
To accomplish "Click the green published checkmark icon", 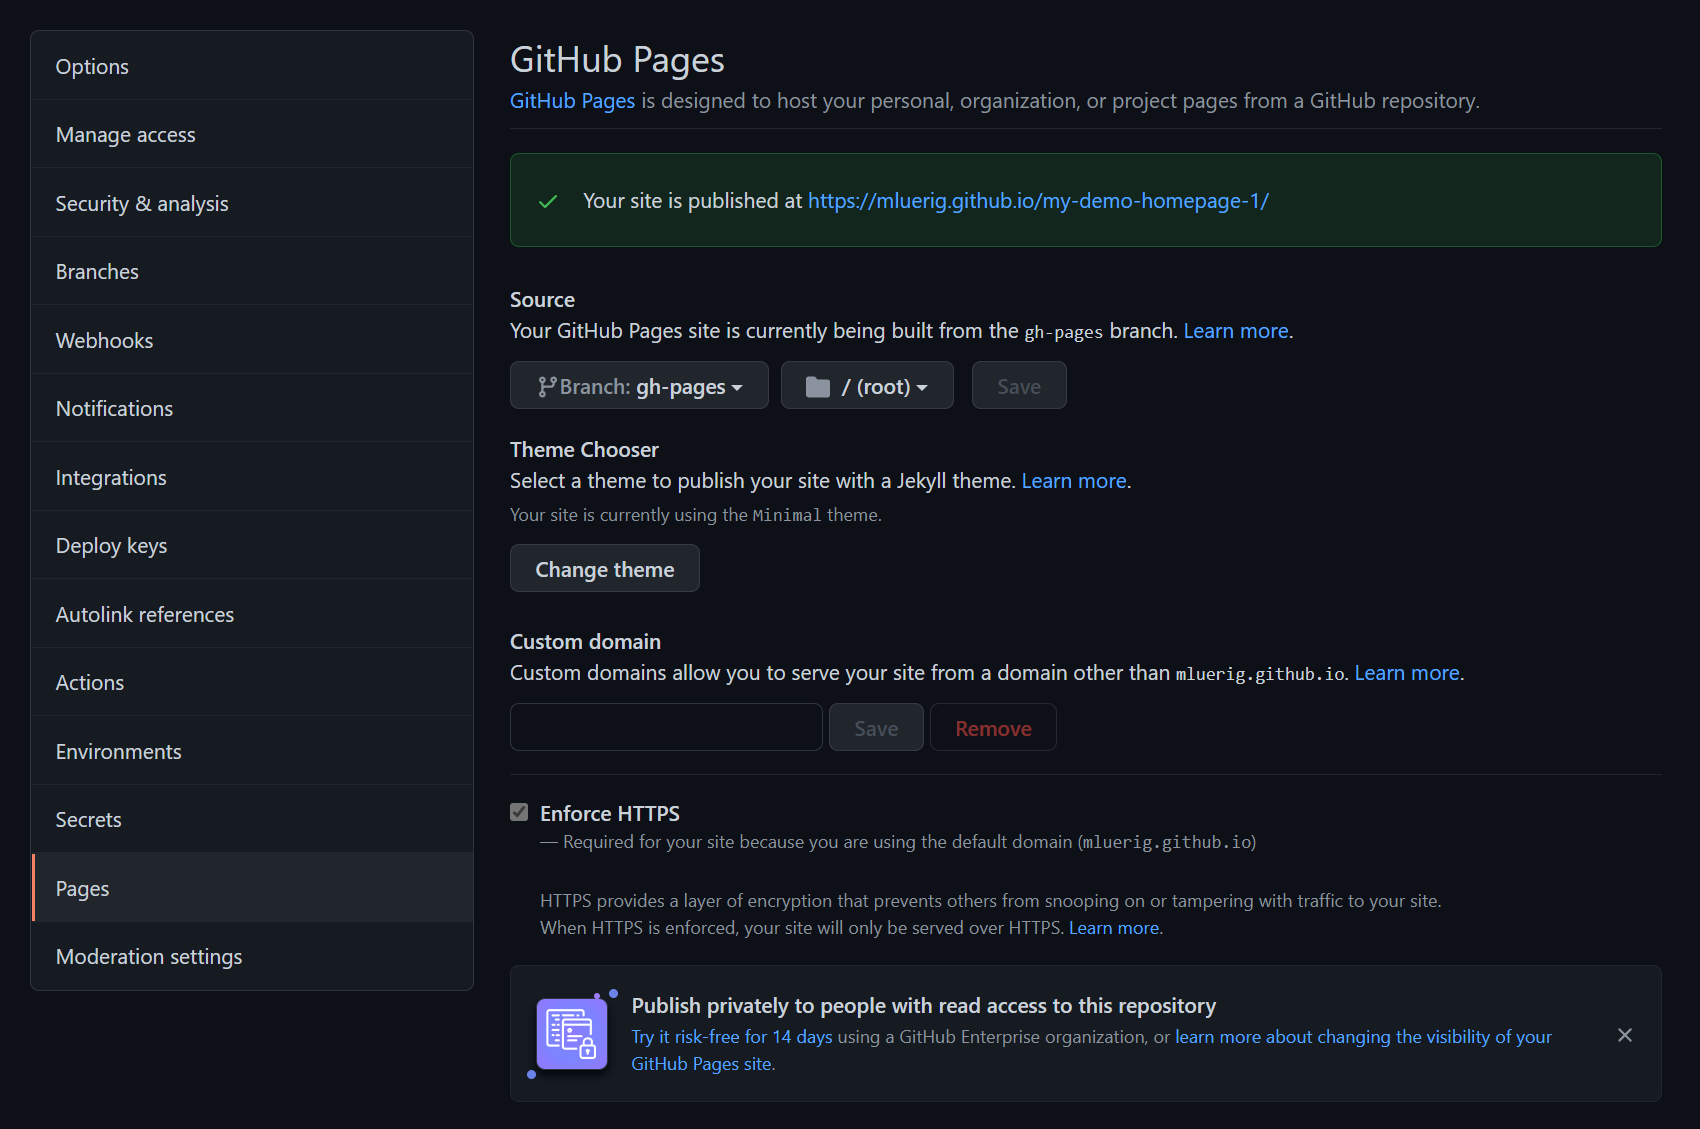I will pos(548,201).
